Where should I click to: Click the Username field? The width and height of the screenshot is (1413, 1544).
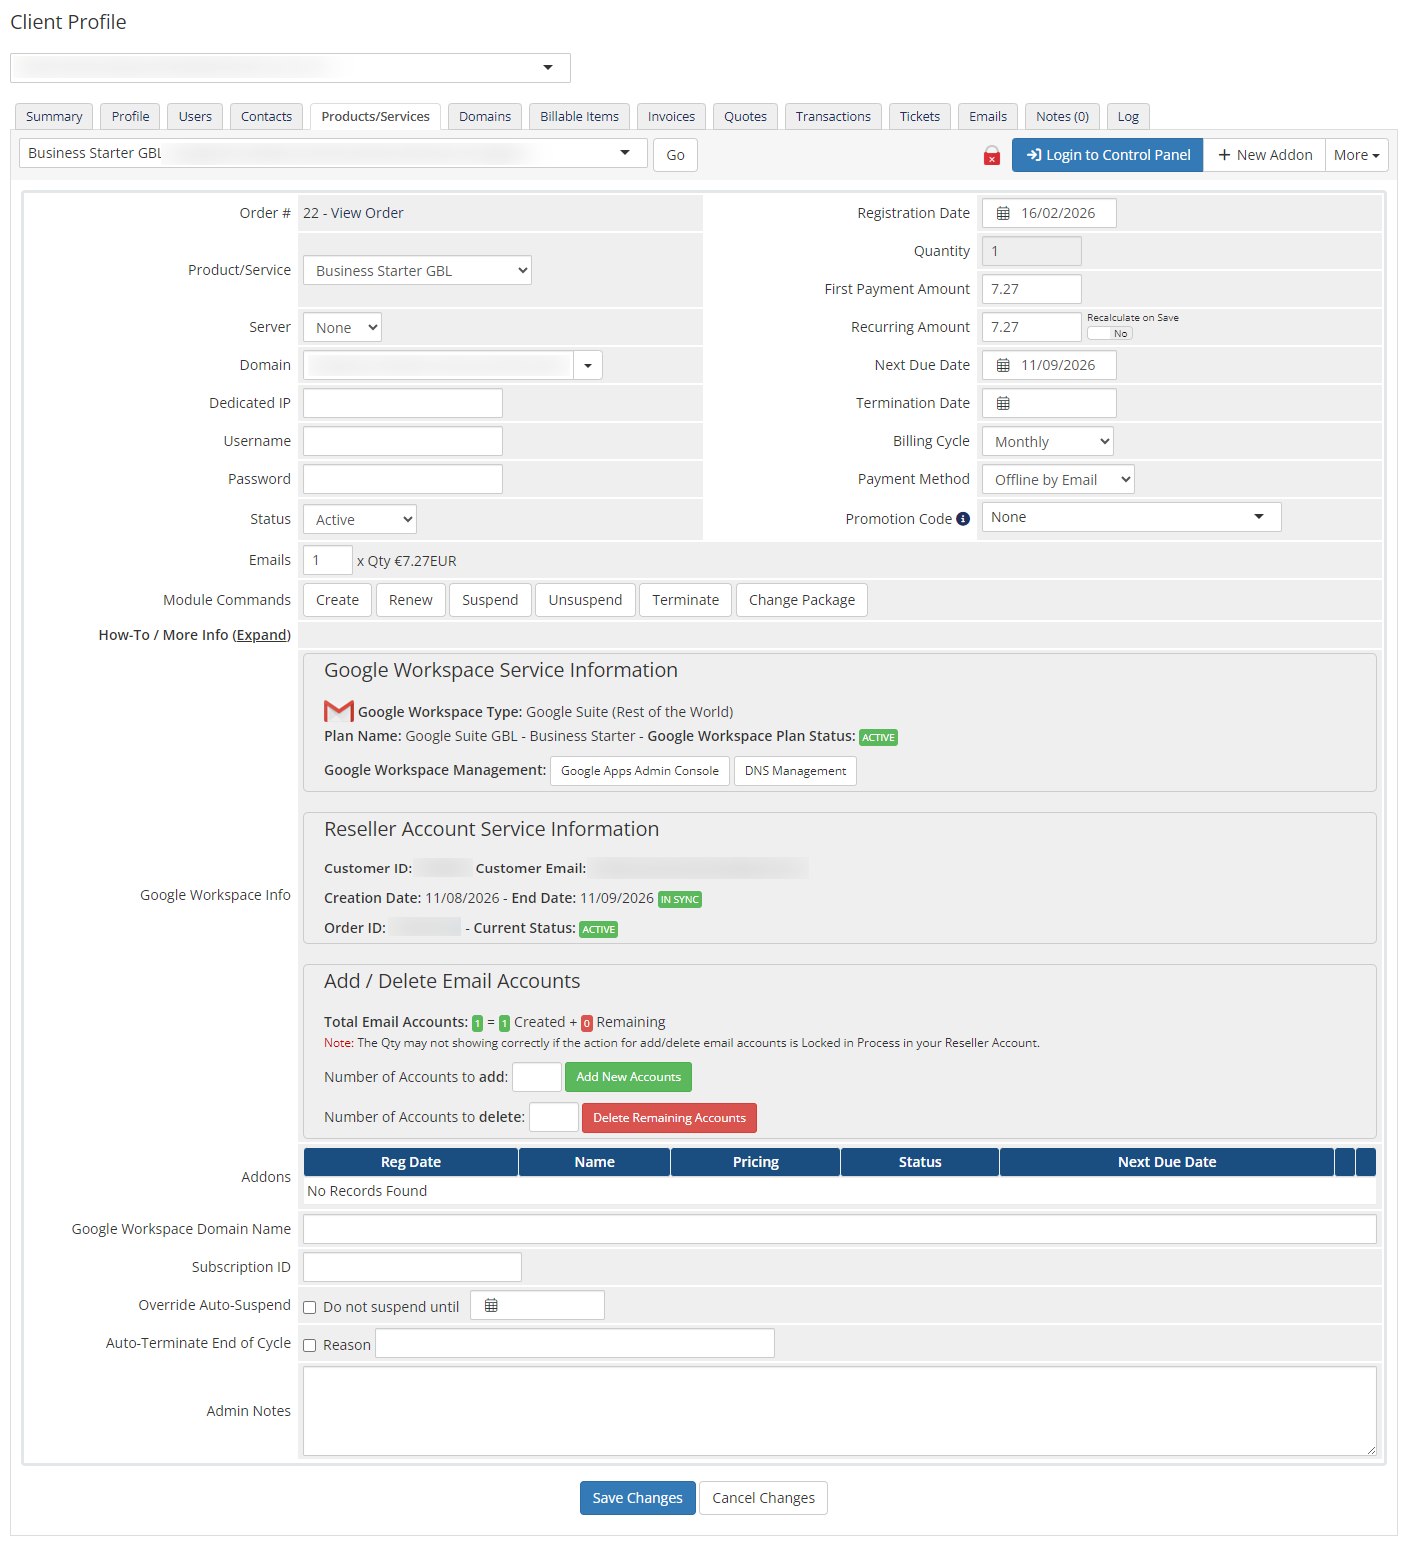point(403,441)
